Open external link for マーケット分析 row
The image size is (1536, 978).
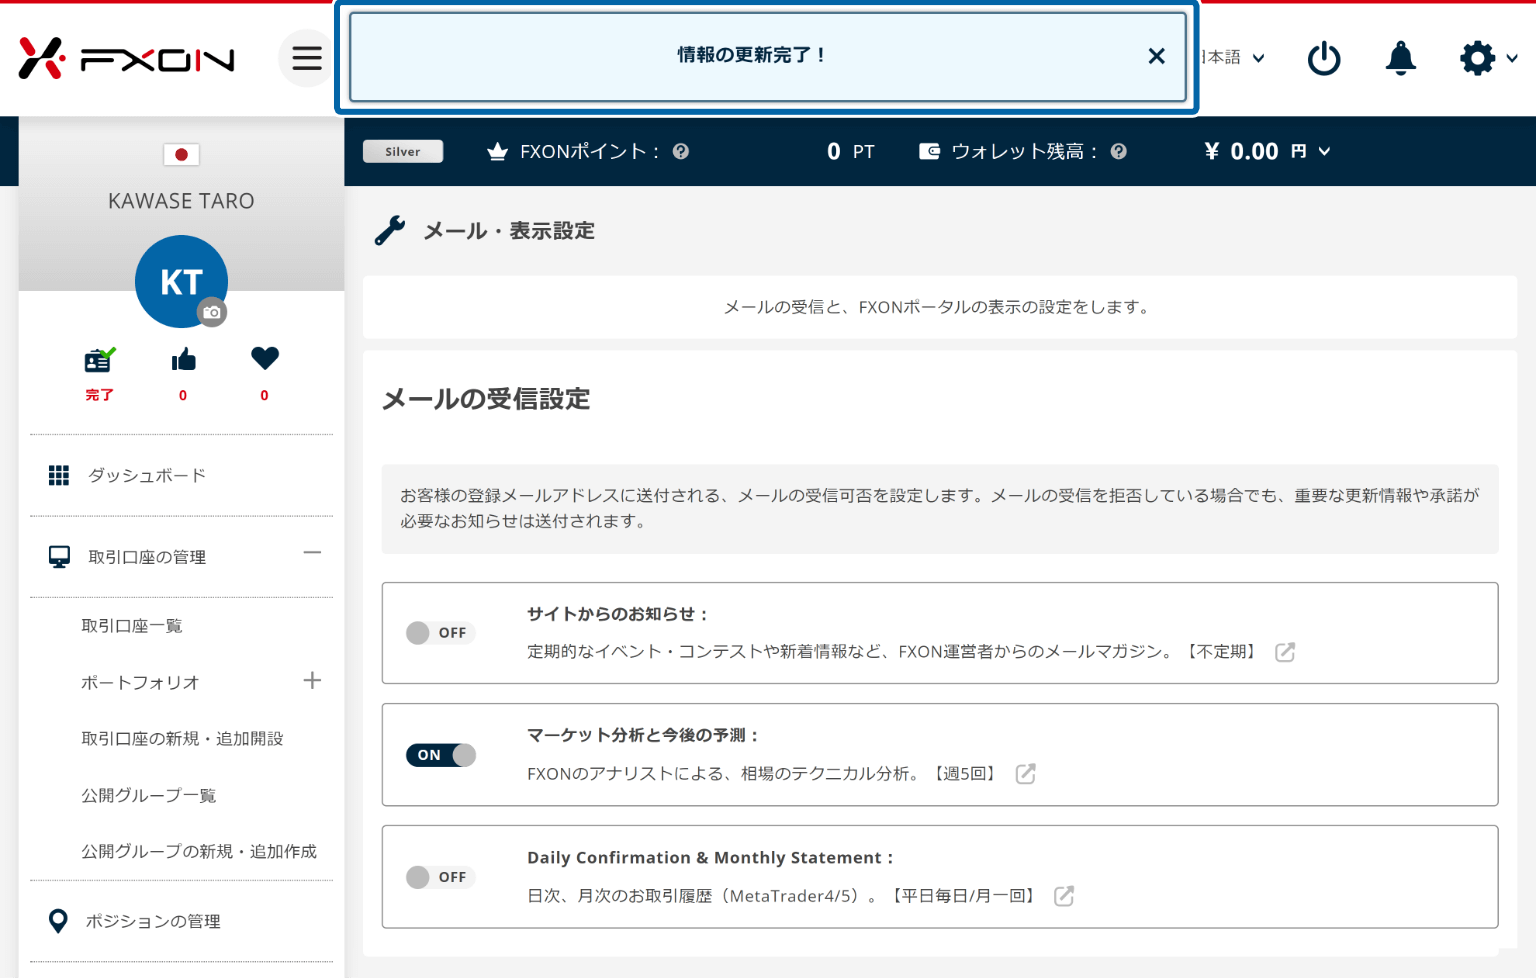[x=1025, y=774]
